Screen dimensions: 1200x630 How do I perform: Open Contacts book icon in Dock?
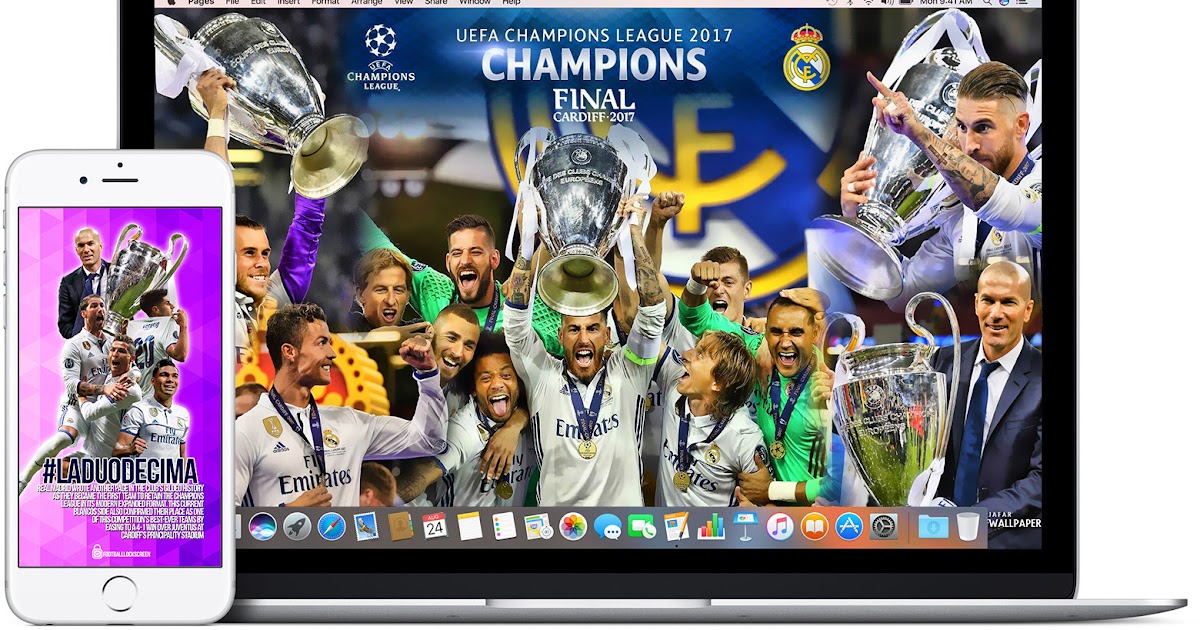[400, 526]
